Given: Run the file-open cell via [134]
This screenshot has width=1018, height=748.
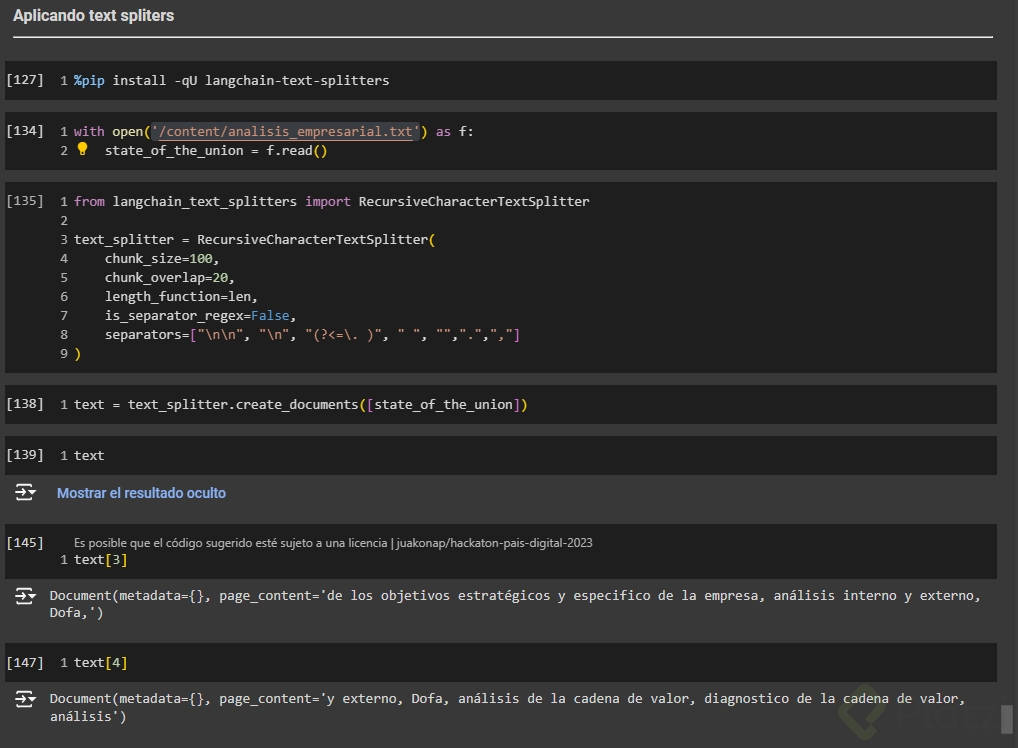Looking at the screenshot, I should tap(25, 131).
